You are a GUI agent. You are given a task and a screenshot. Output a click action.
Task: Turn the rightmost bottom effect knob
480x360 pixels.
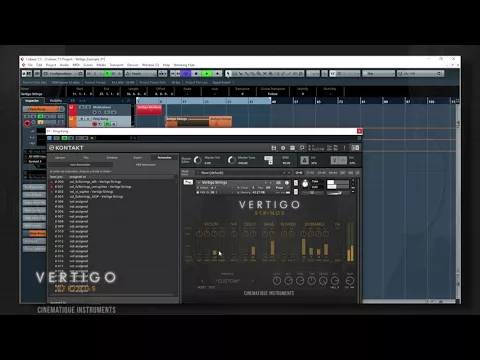coord(350,281)
